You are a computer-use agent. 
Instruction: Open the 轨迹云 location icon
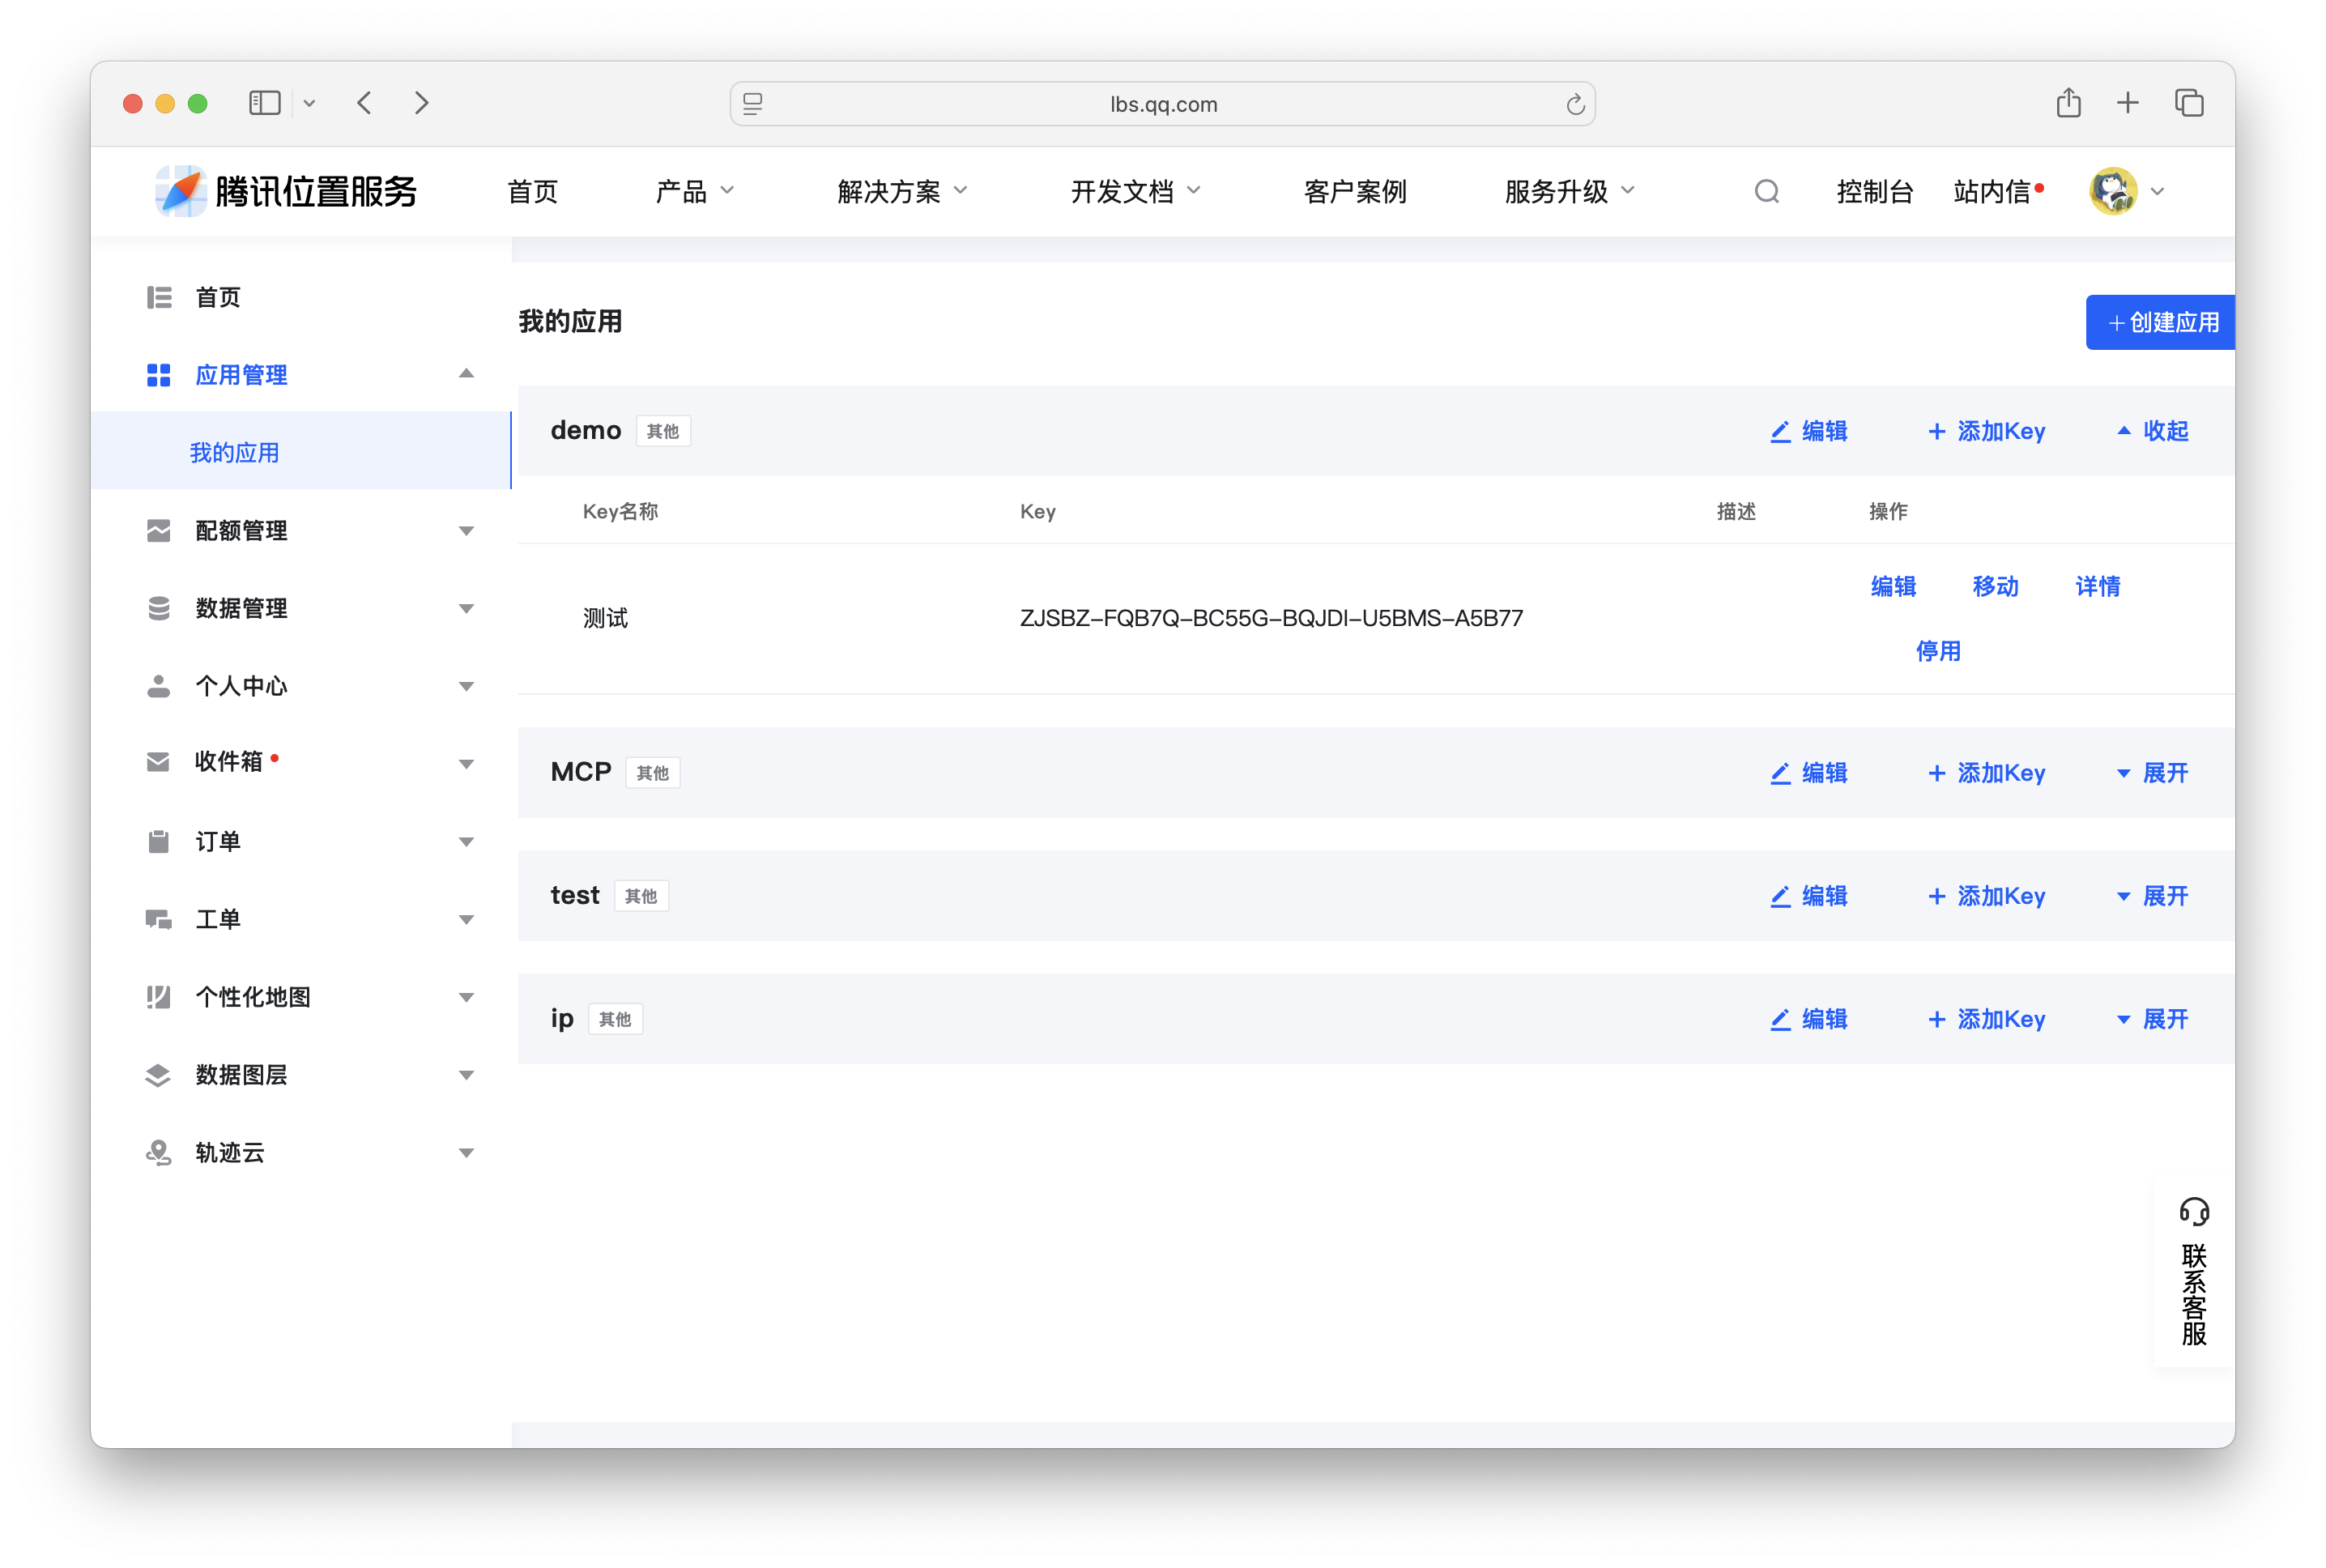click(158, 1152)
